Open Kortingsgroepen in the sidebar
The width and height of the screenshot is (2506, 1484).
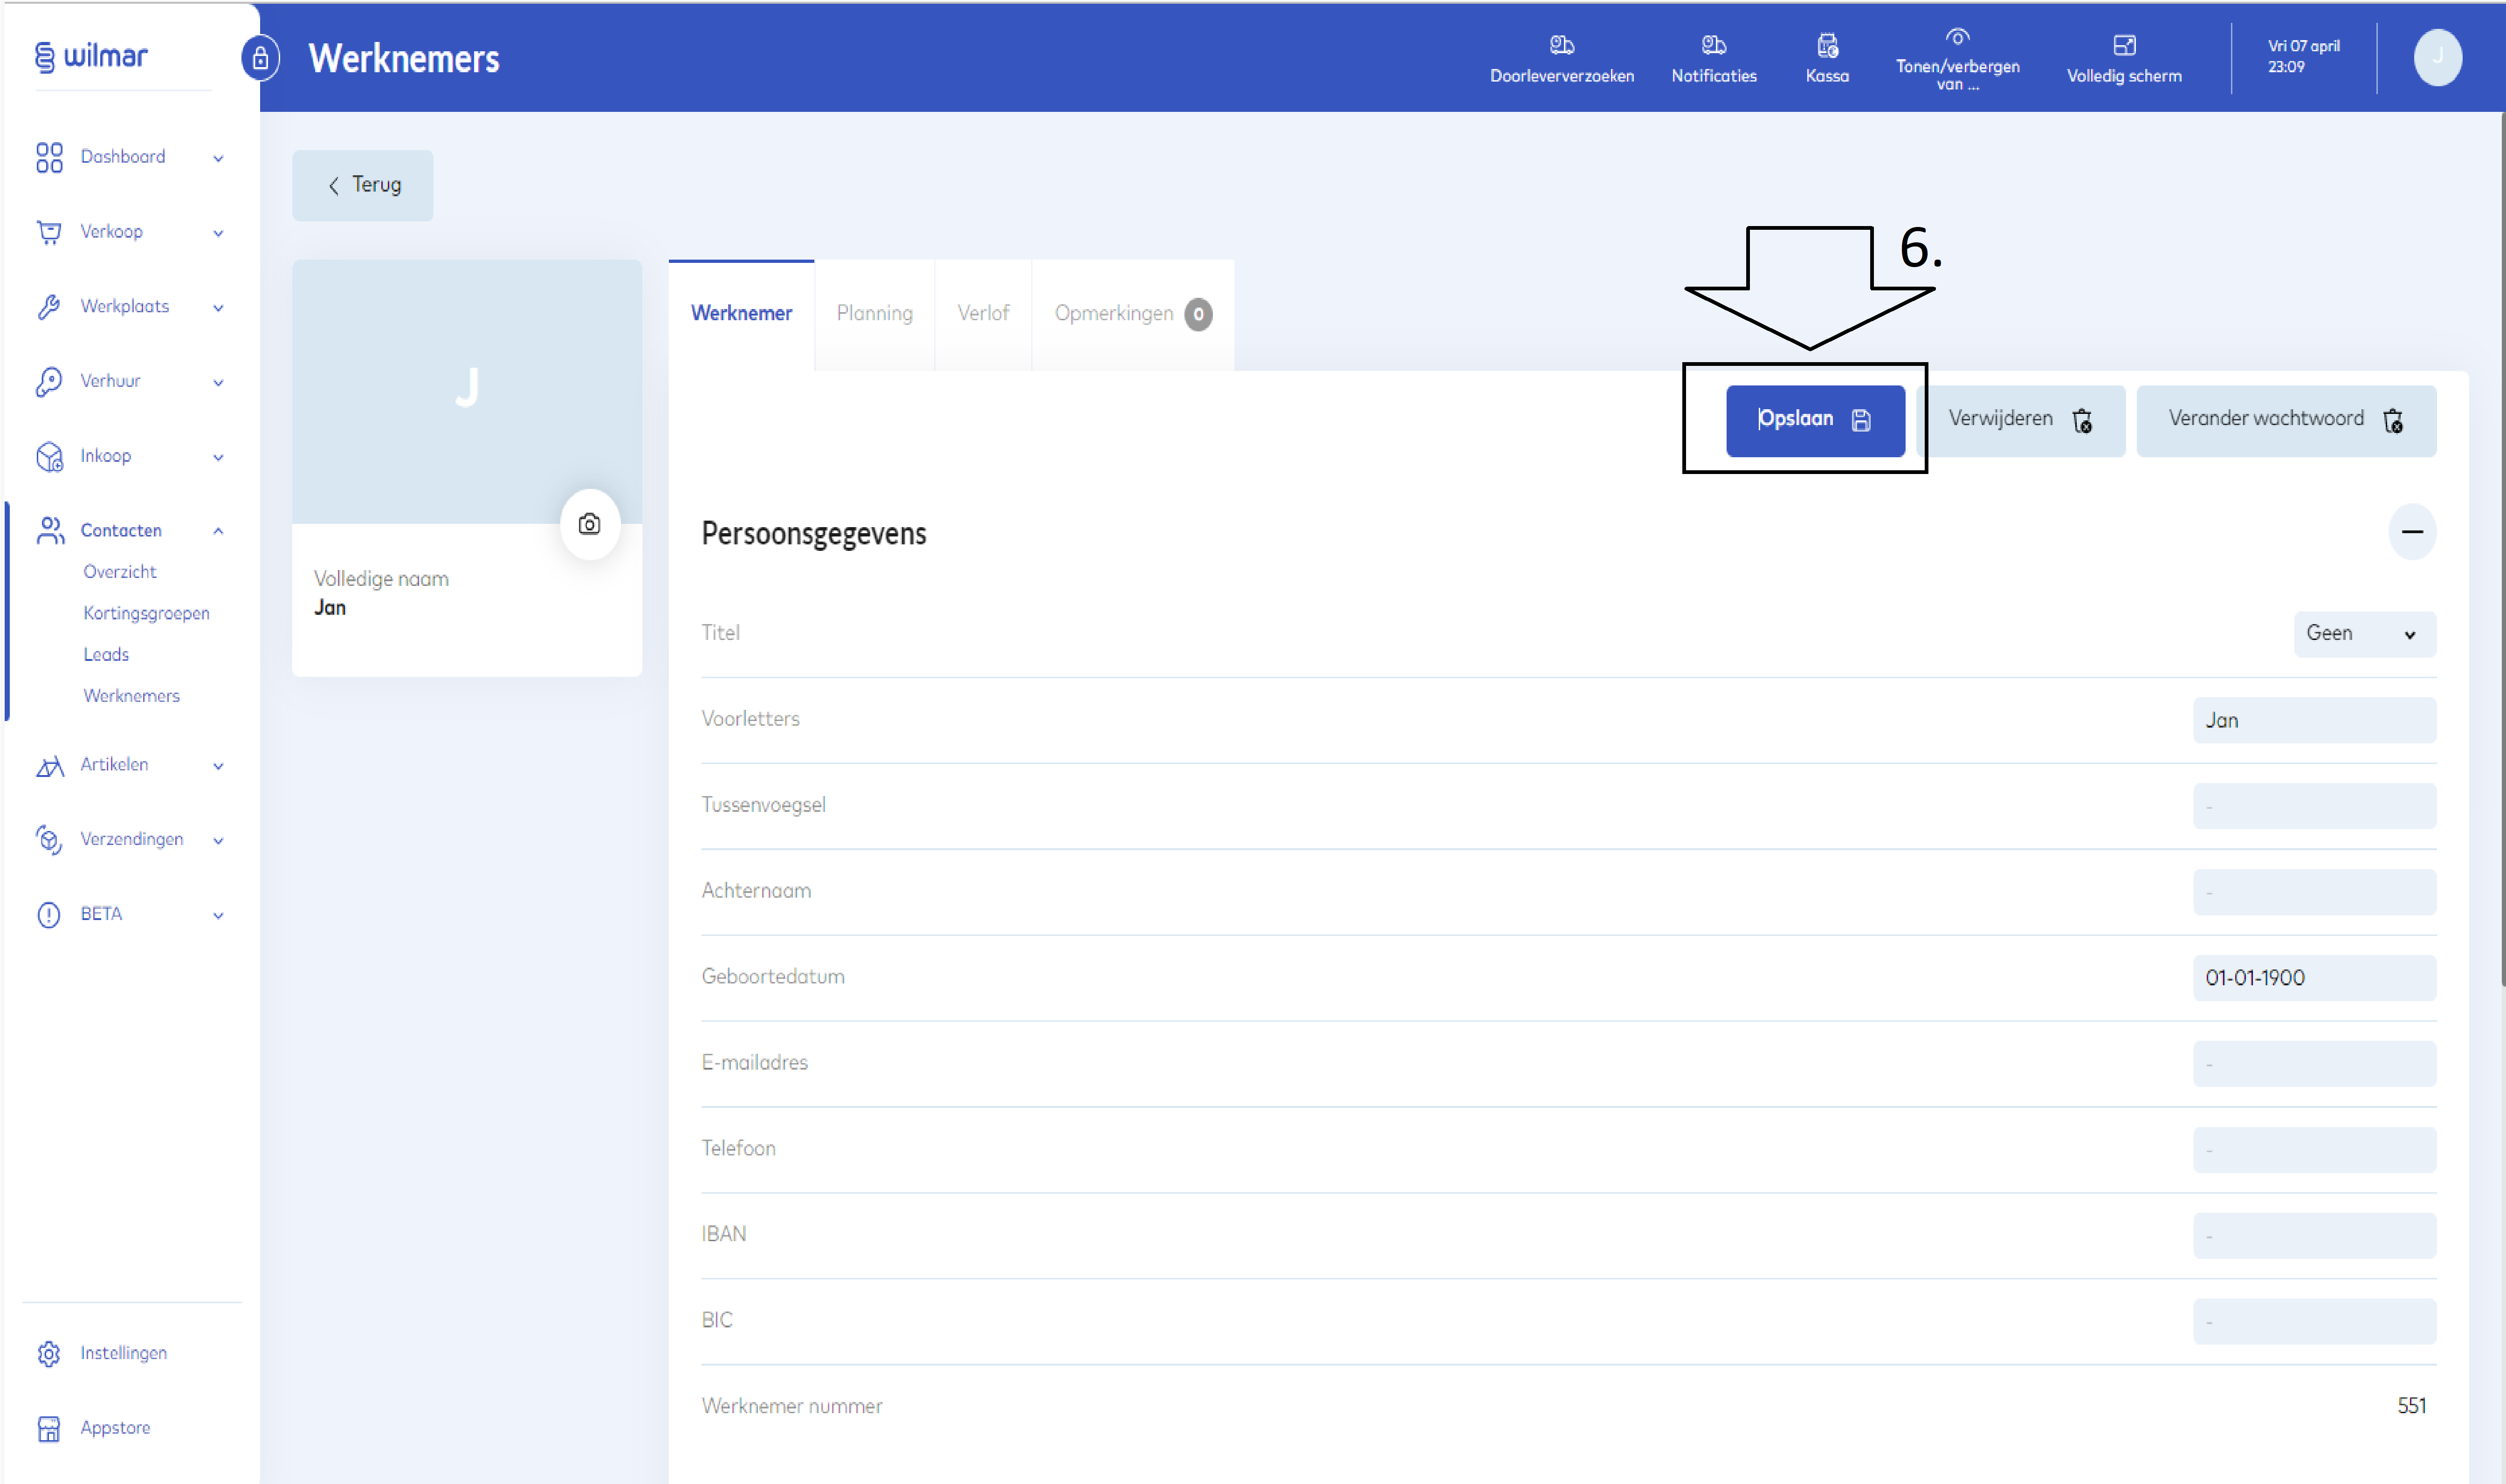point(146,613)
